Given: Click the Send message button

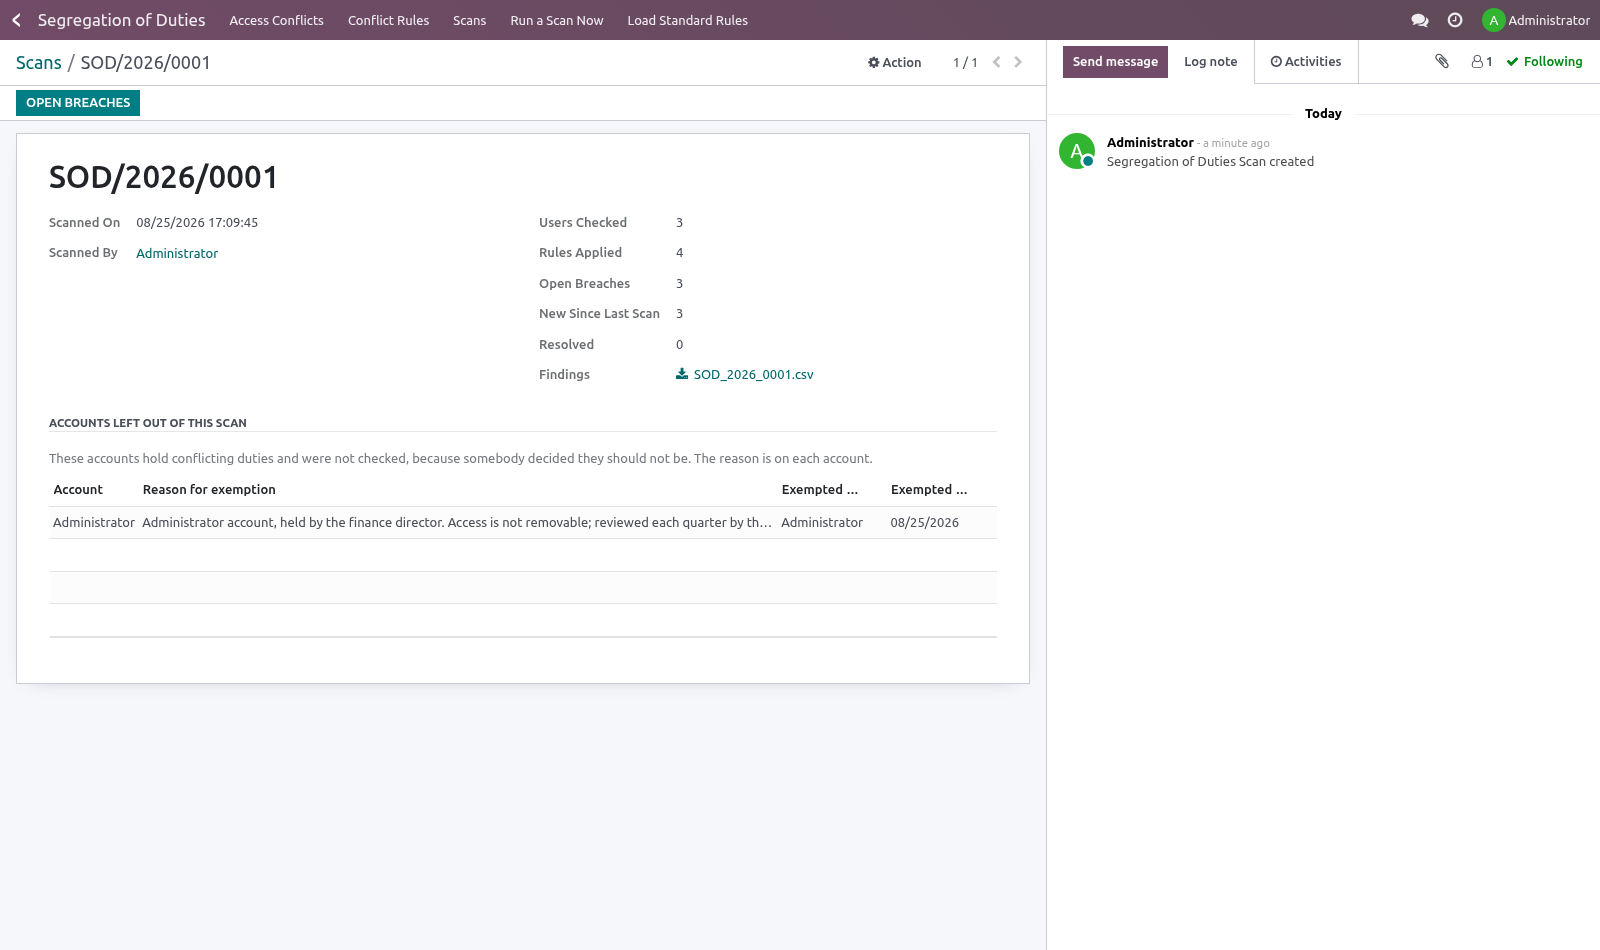Looking at the screenshot, I should (x=1115, y=61).
